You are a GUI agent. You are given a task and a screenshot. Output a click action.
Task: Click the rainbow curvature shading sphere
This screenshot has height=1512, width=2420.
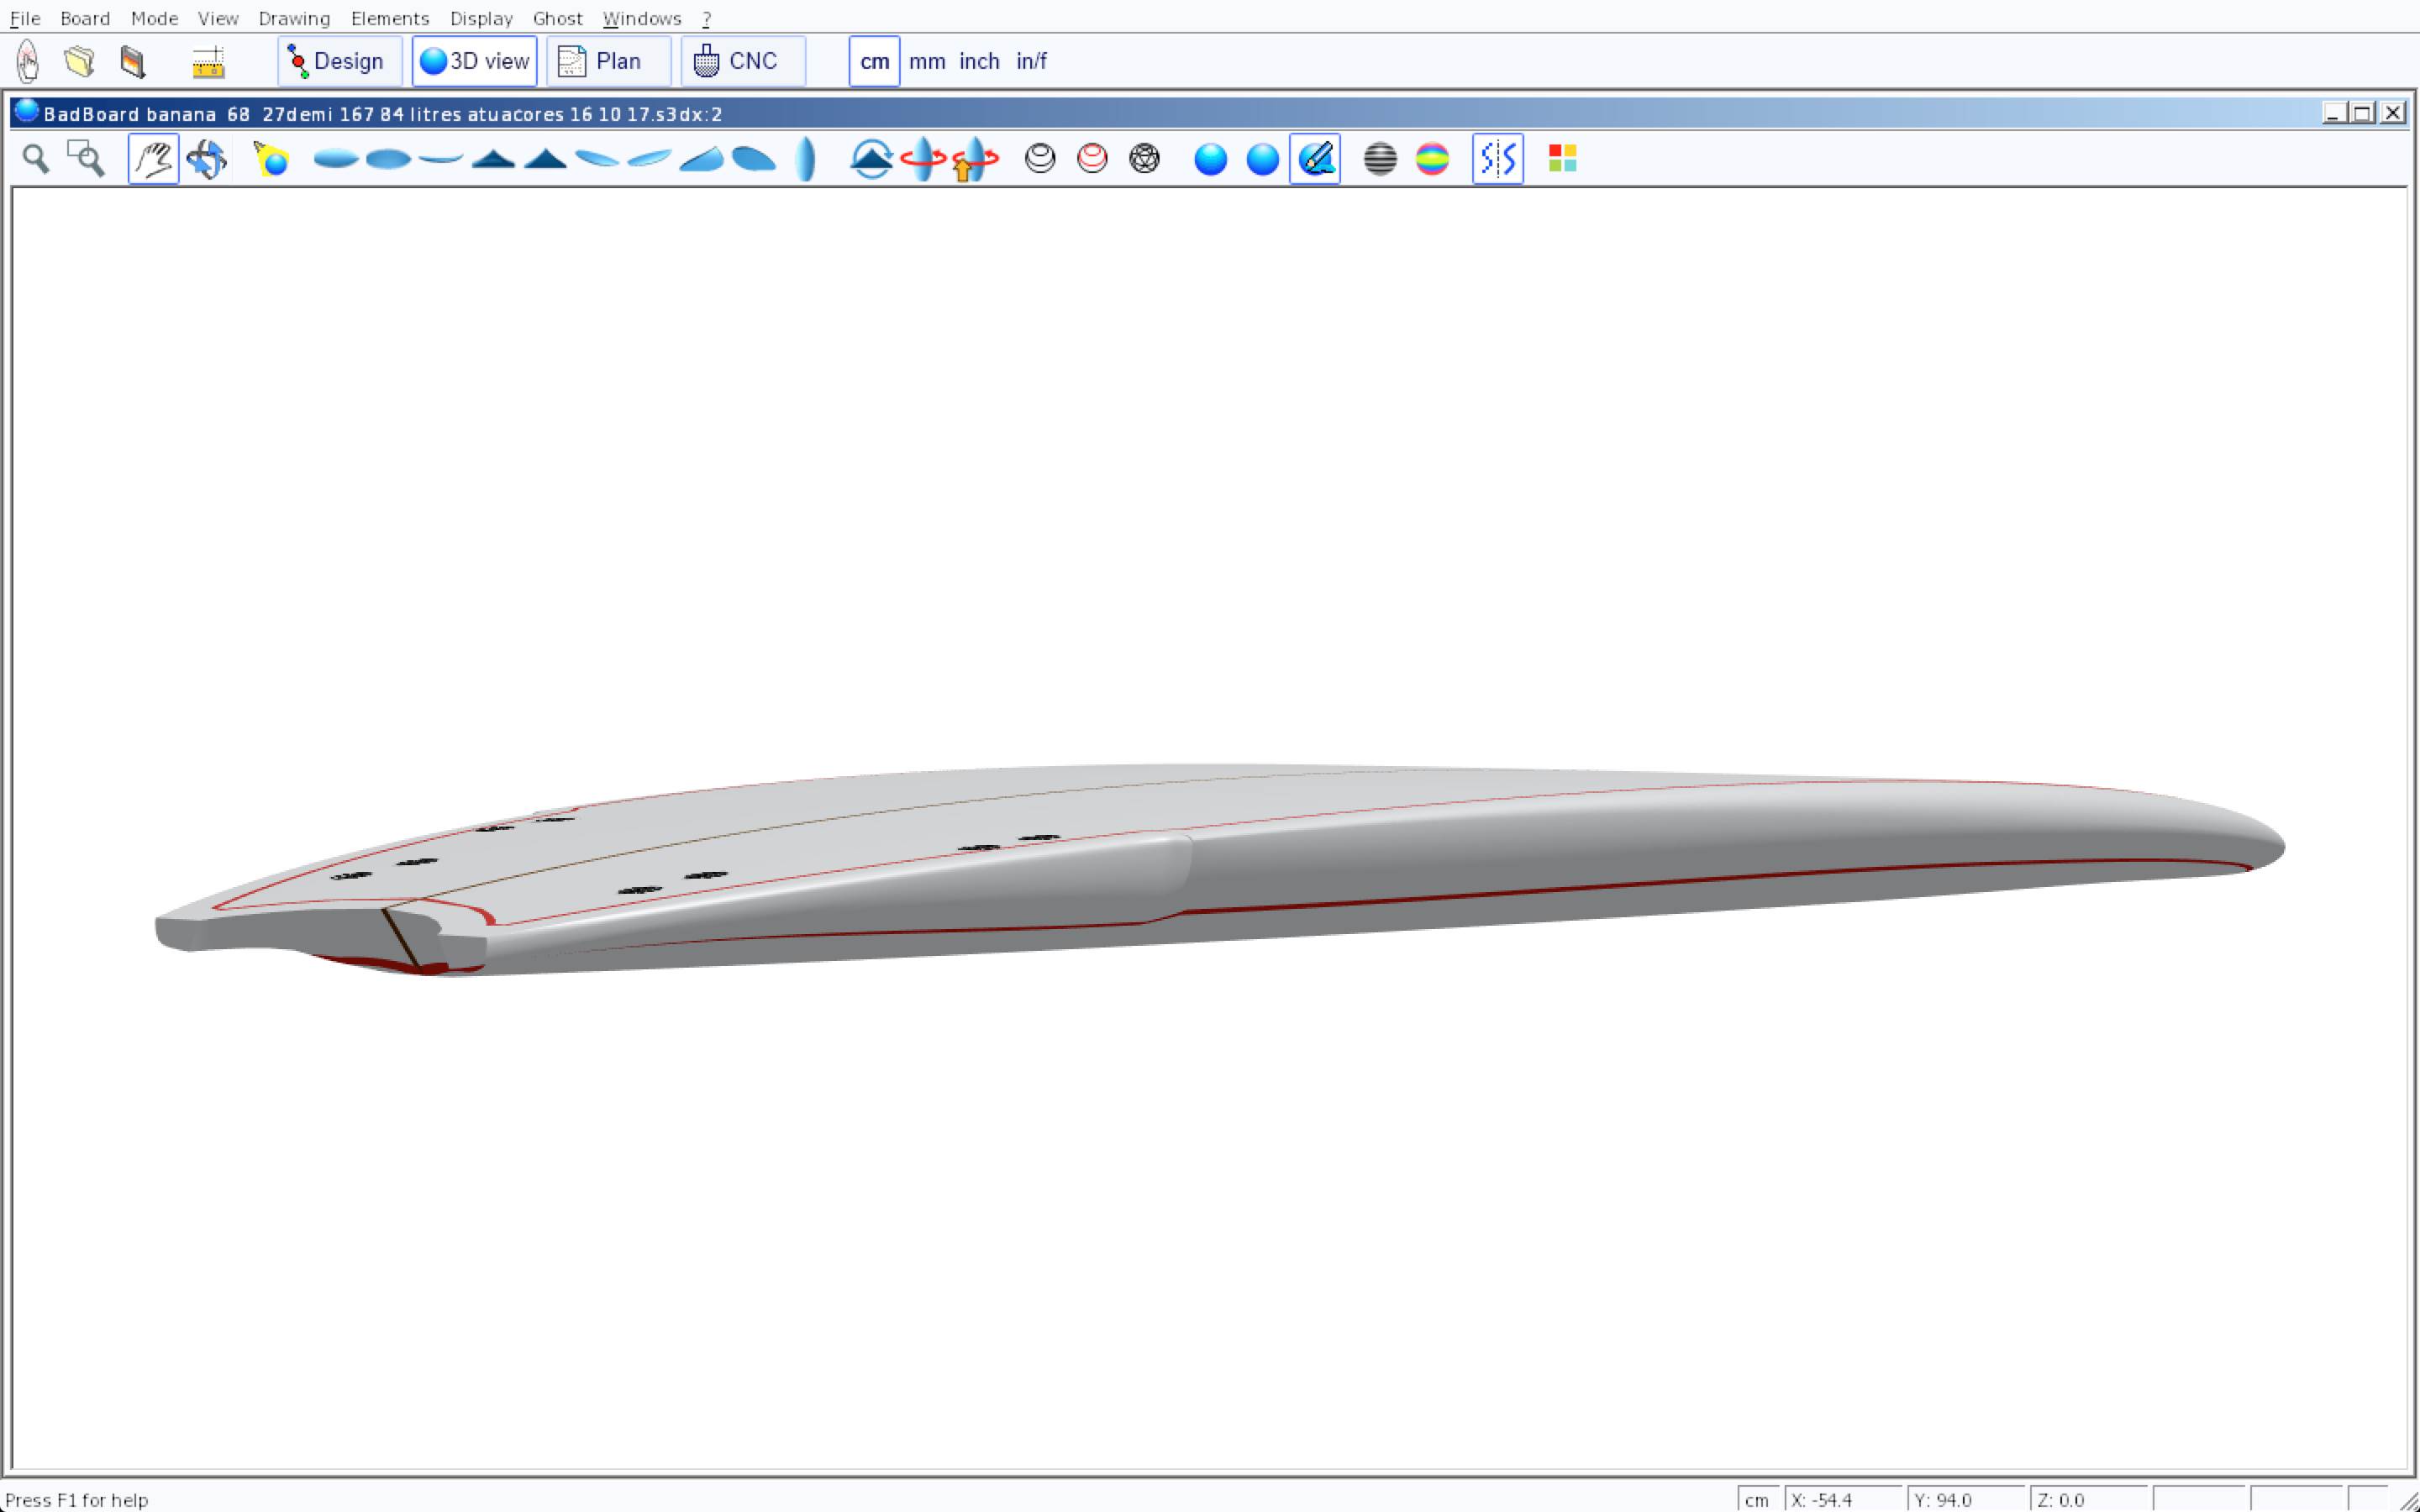point(1432,159)
